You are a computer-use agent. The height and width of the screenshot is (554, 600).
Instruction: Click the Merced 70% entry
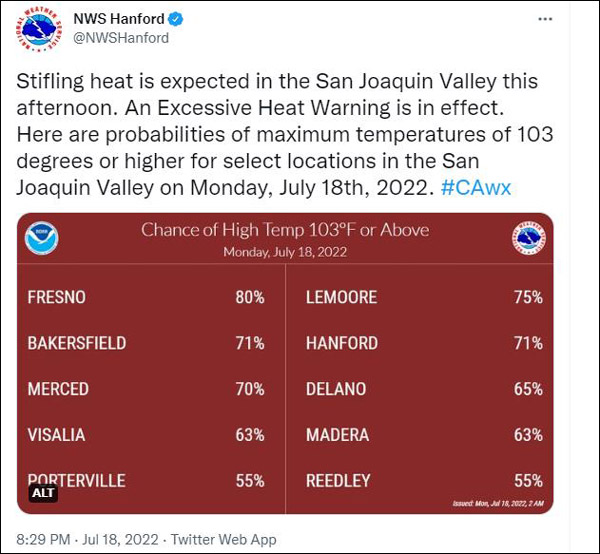click(146, 389)
